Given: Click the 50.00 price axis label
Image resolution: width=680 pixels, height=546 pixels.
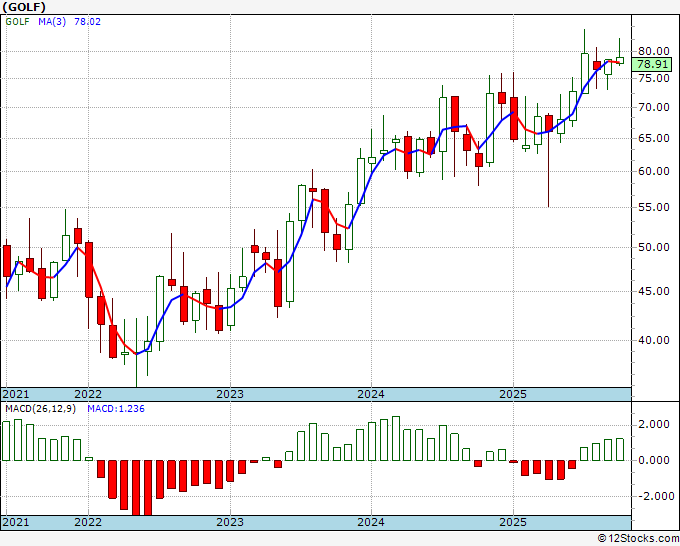Looking at the screenshot, I should [x=654, y=247].
